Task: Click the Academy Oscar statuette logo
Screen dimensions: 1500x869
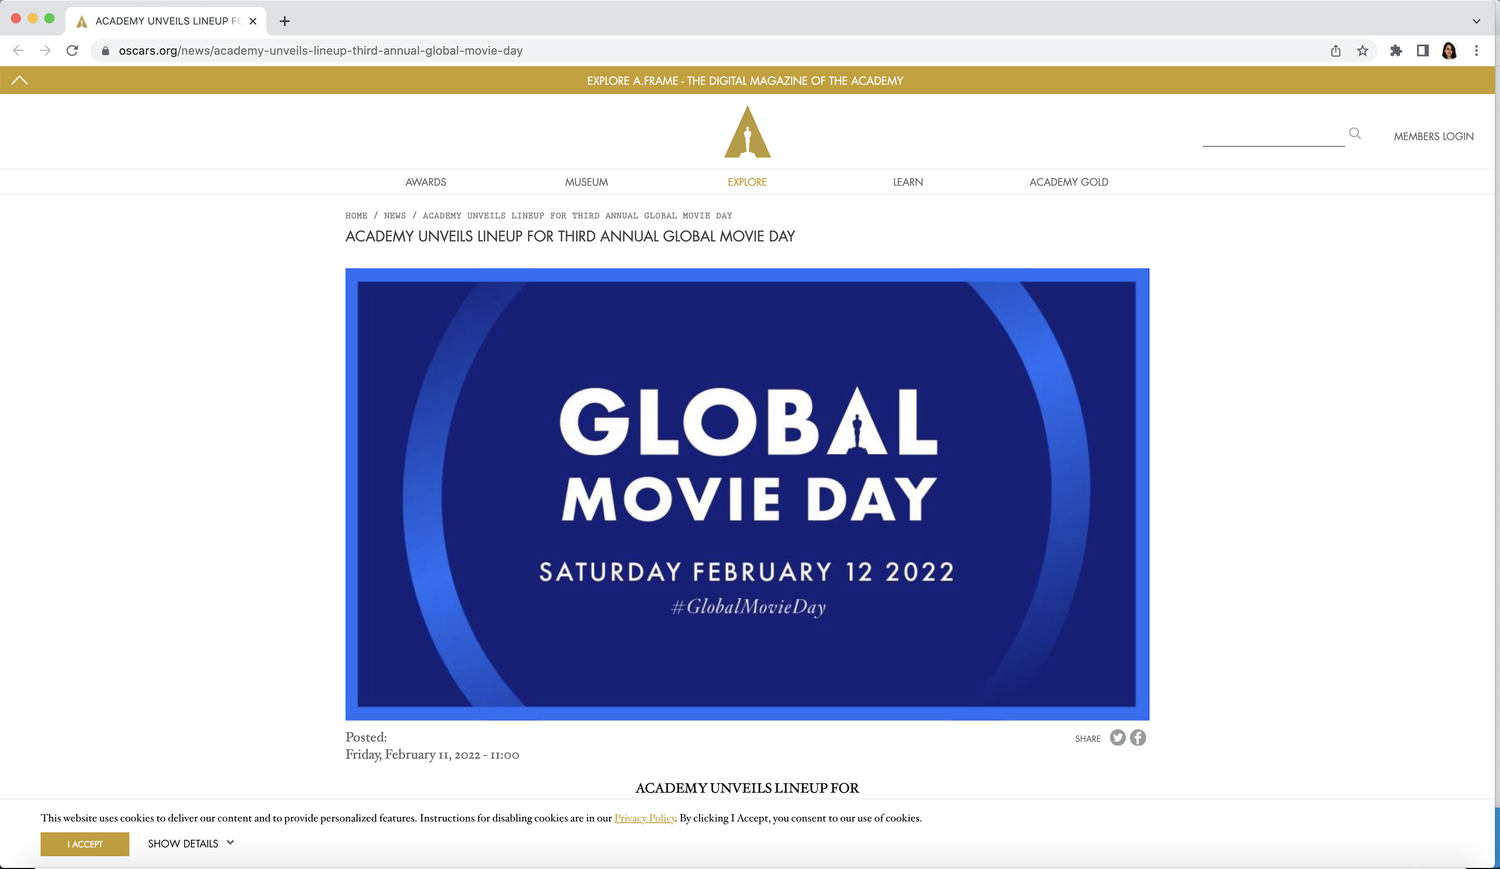Action: (747, 132)
